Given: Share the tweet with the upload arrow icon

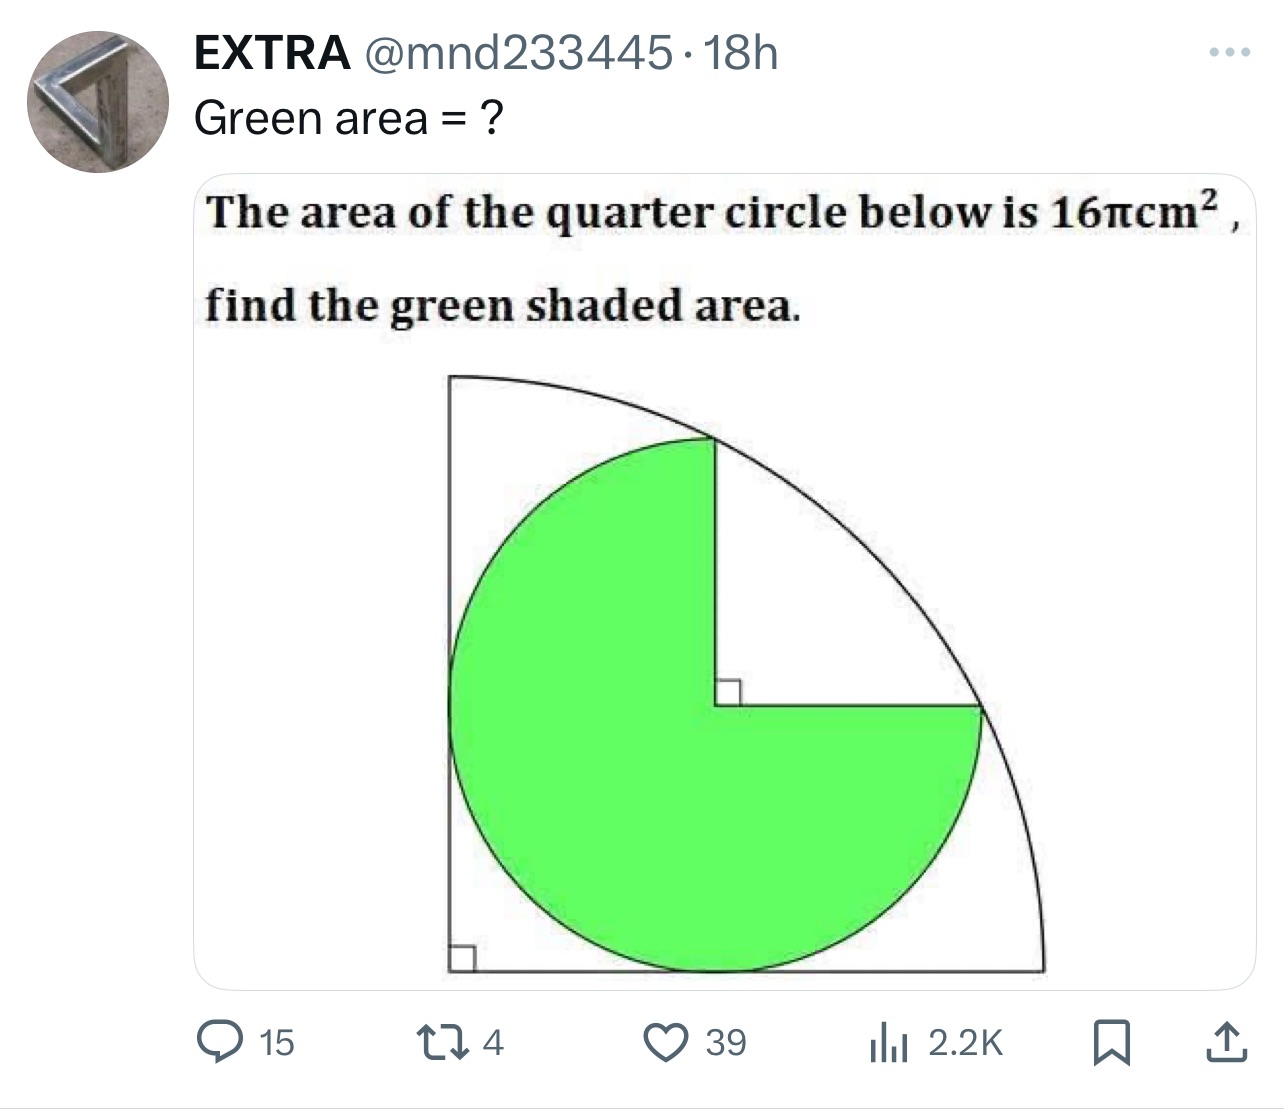Looking at the screenshot, I should coord(1226,1042).
